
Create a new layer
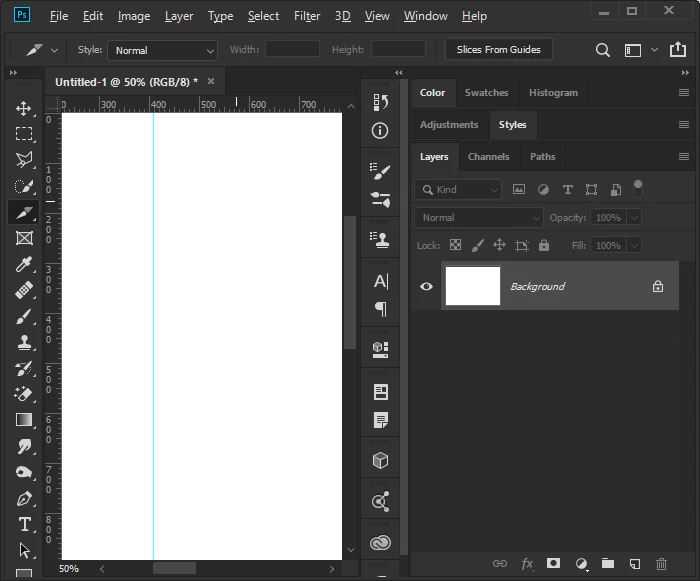tap(634, 564)
